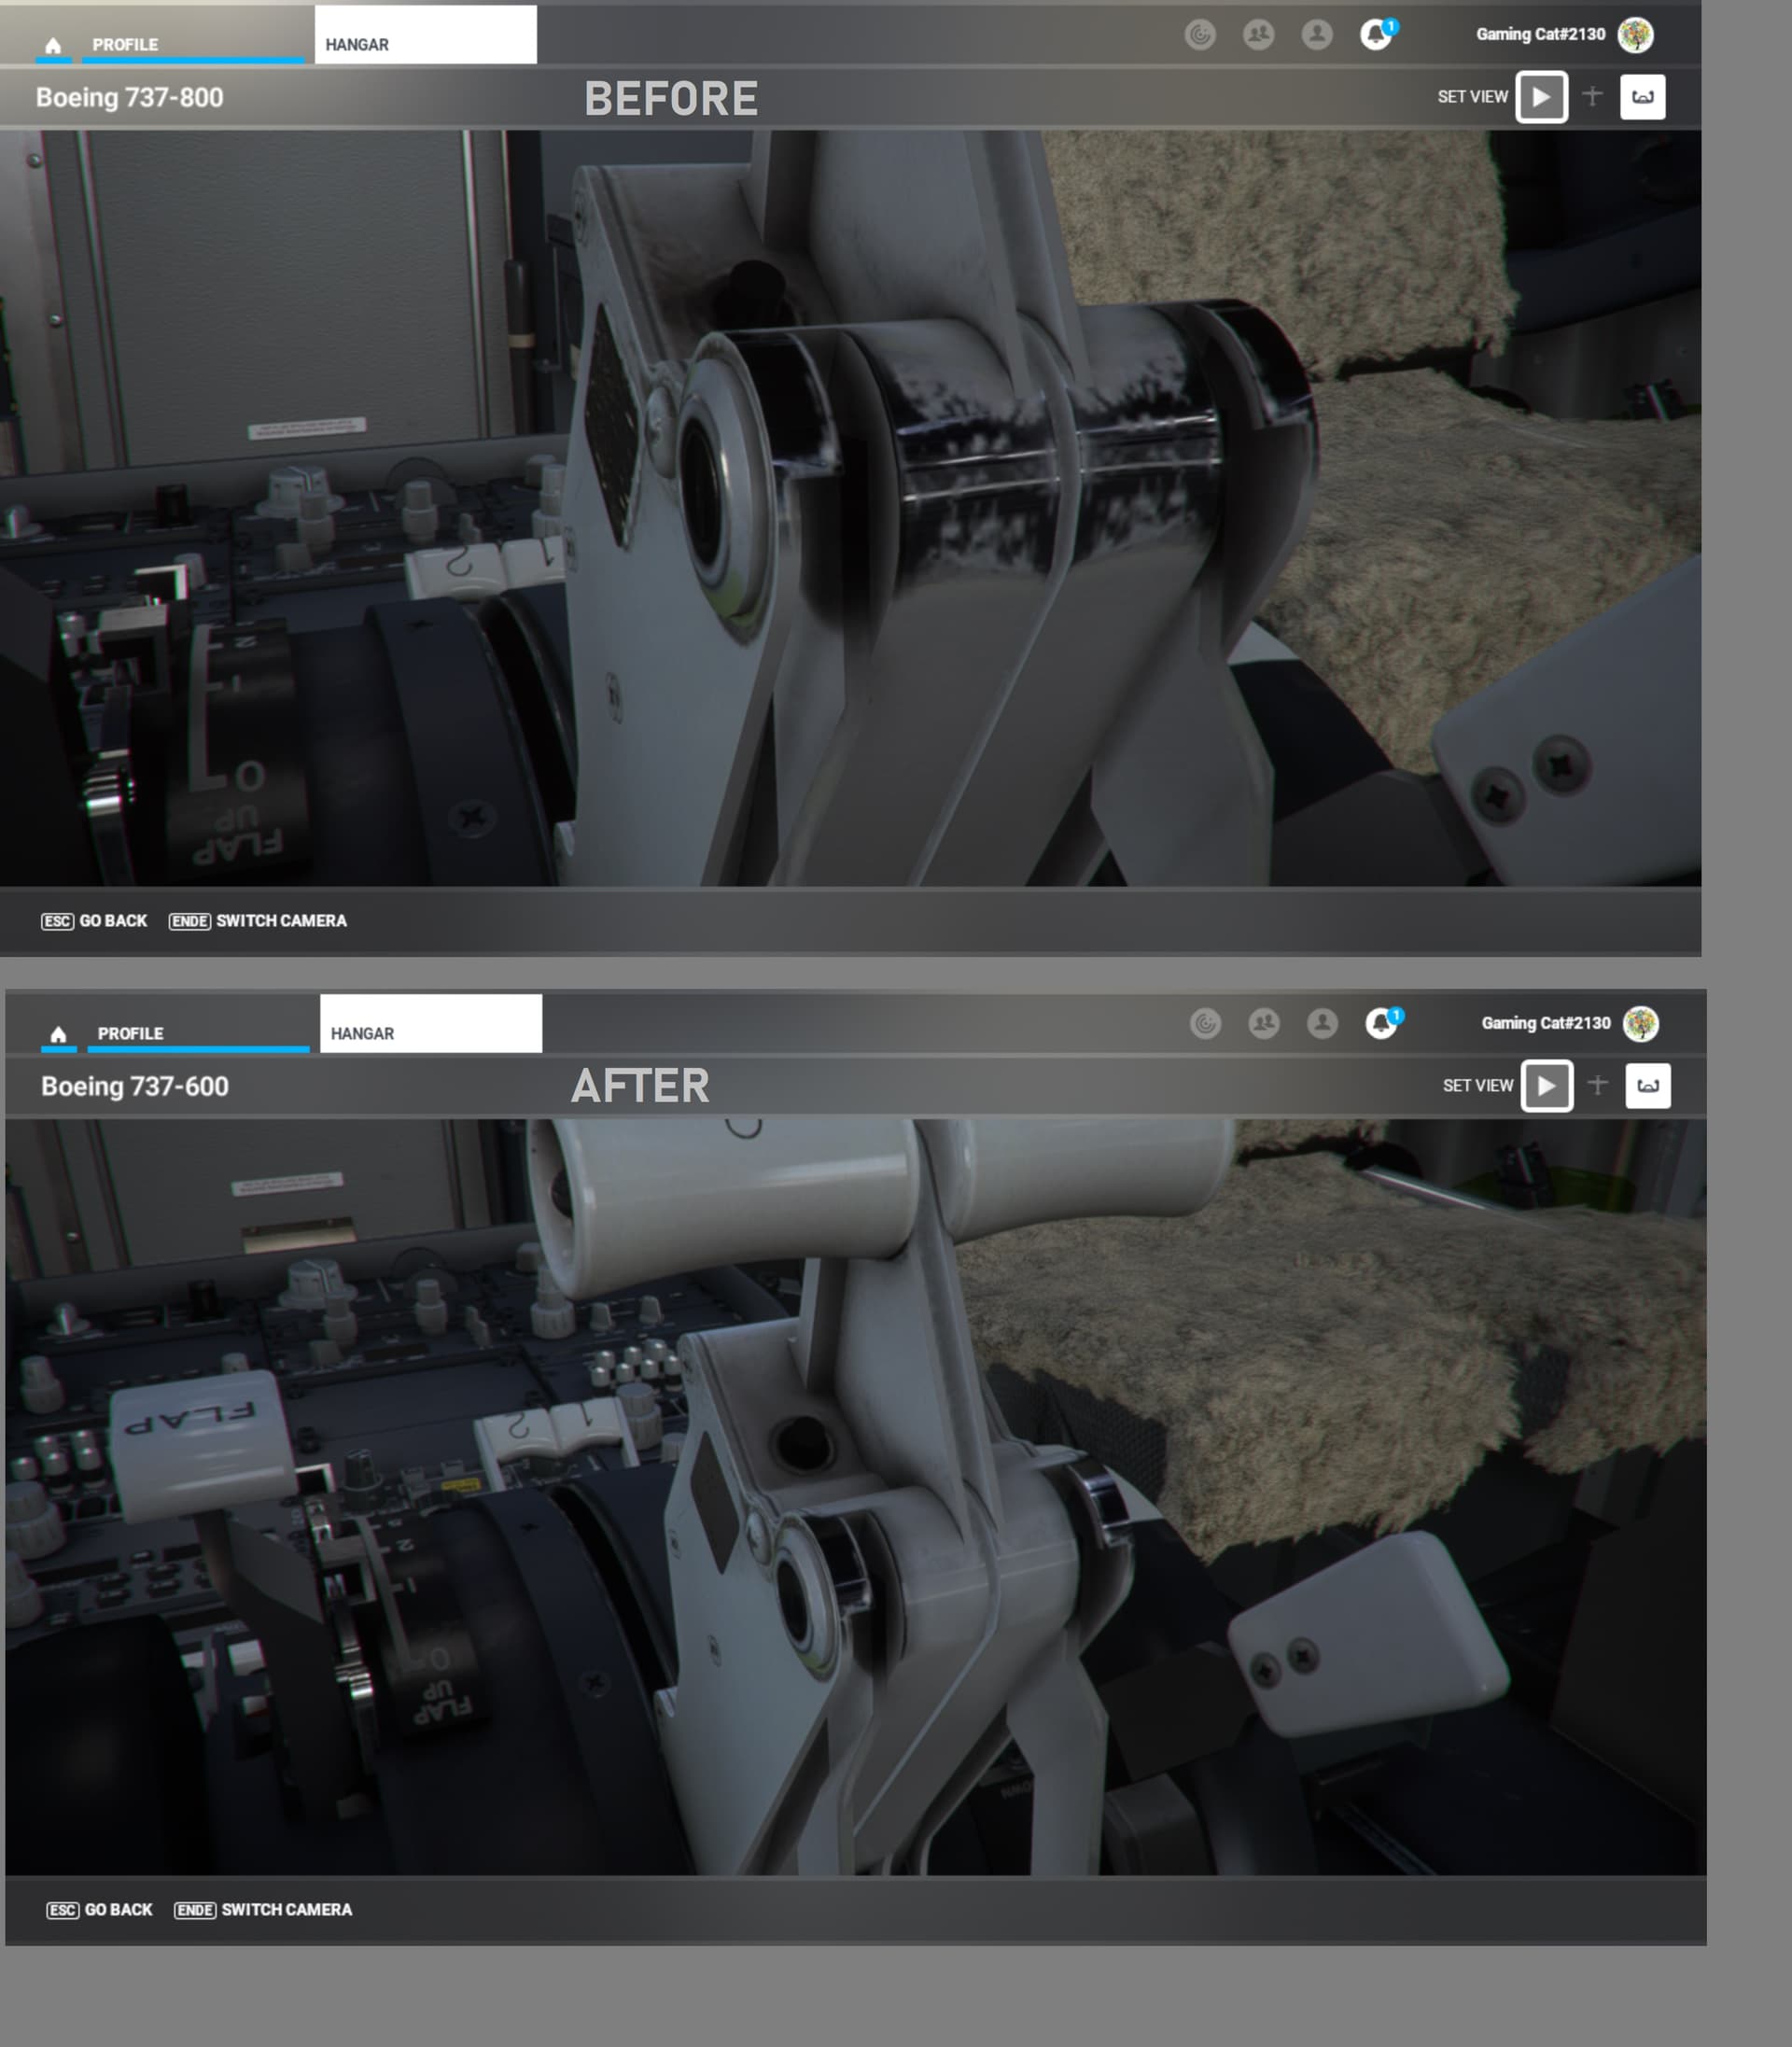Click Gaming Cat#2130 username in AFTER header

click(x=1545, y=1023)
